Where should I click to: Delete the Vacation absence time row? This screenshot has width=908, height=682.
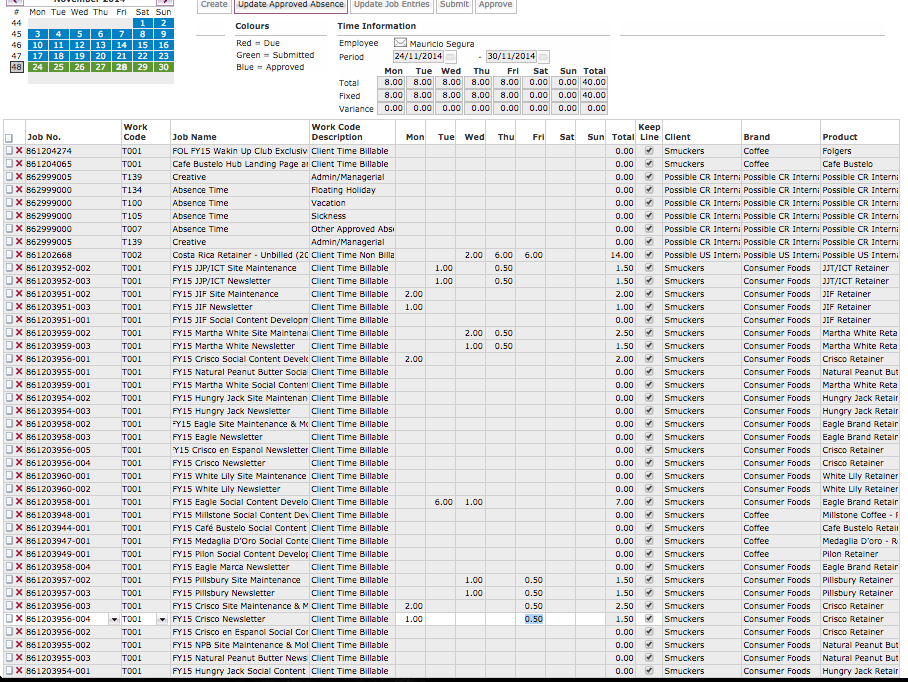point(18,203)
